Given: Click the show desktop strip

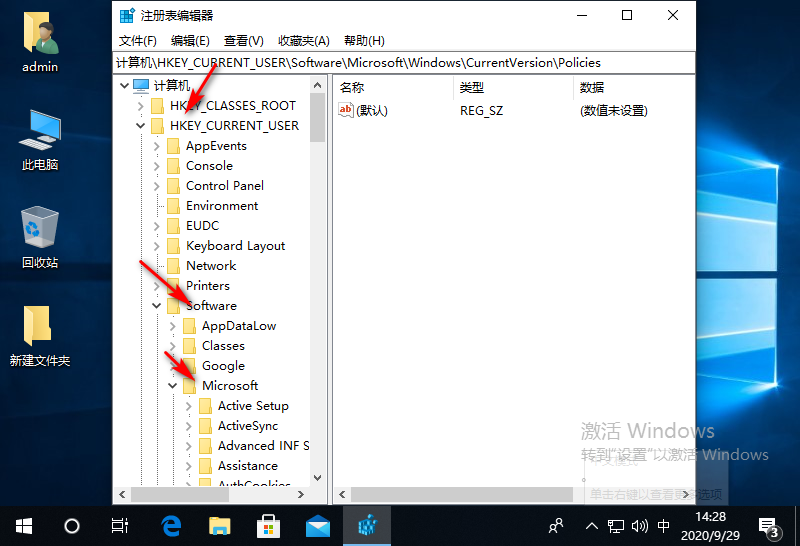Looking at the screenshot, I should tap(797, 526).
